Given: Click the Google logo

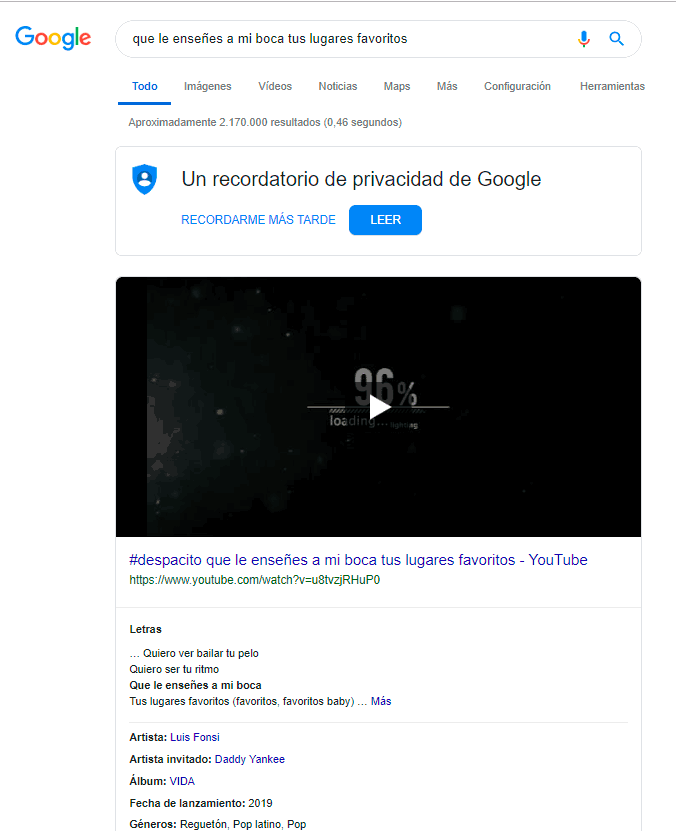Looking at the screenshot, I should (53, 38).
